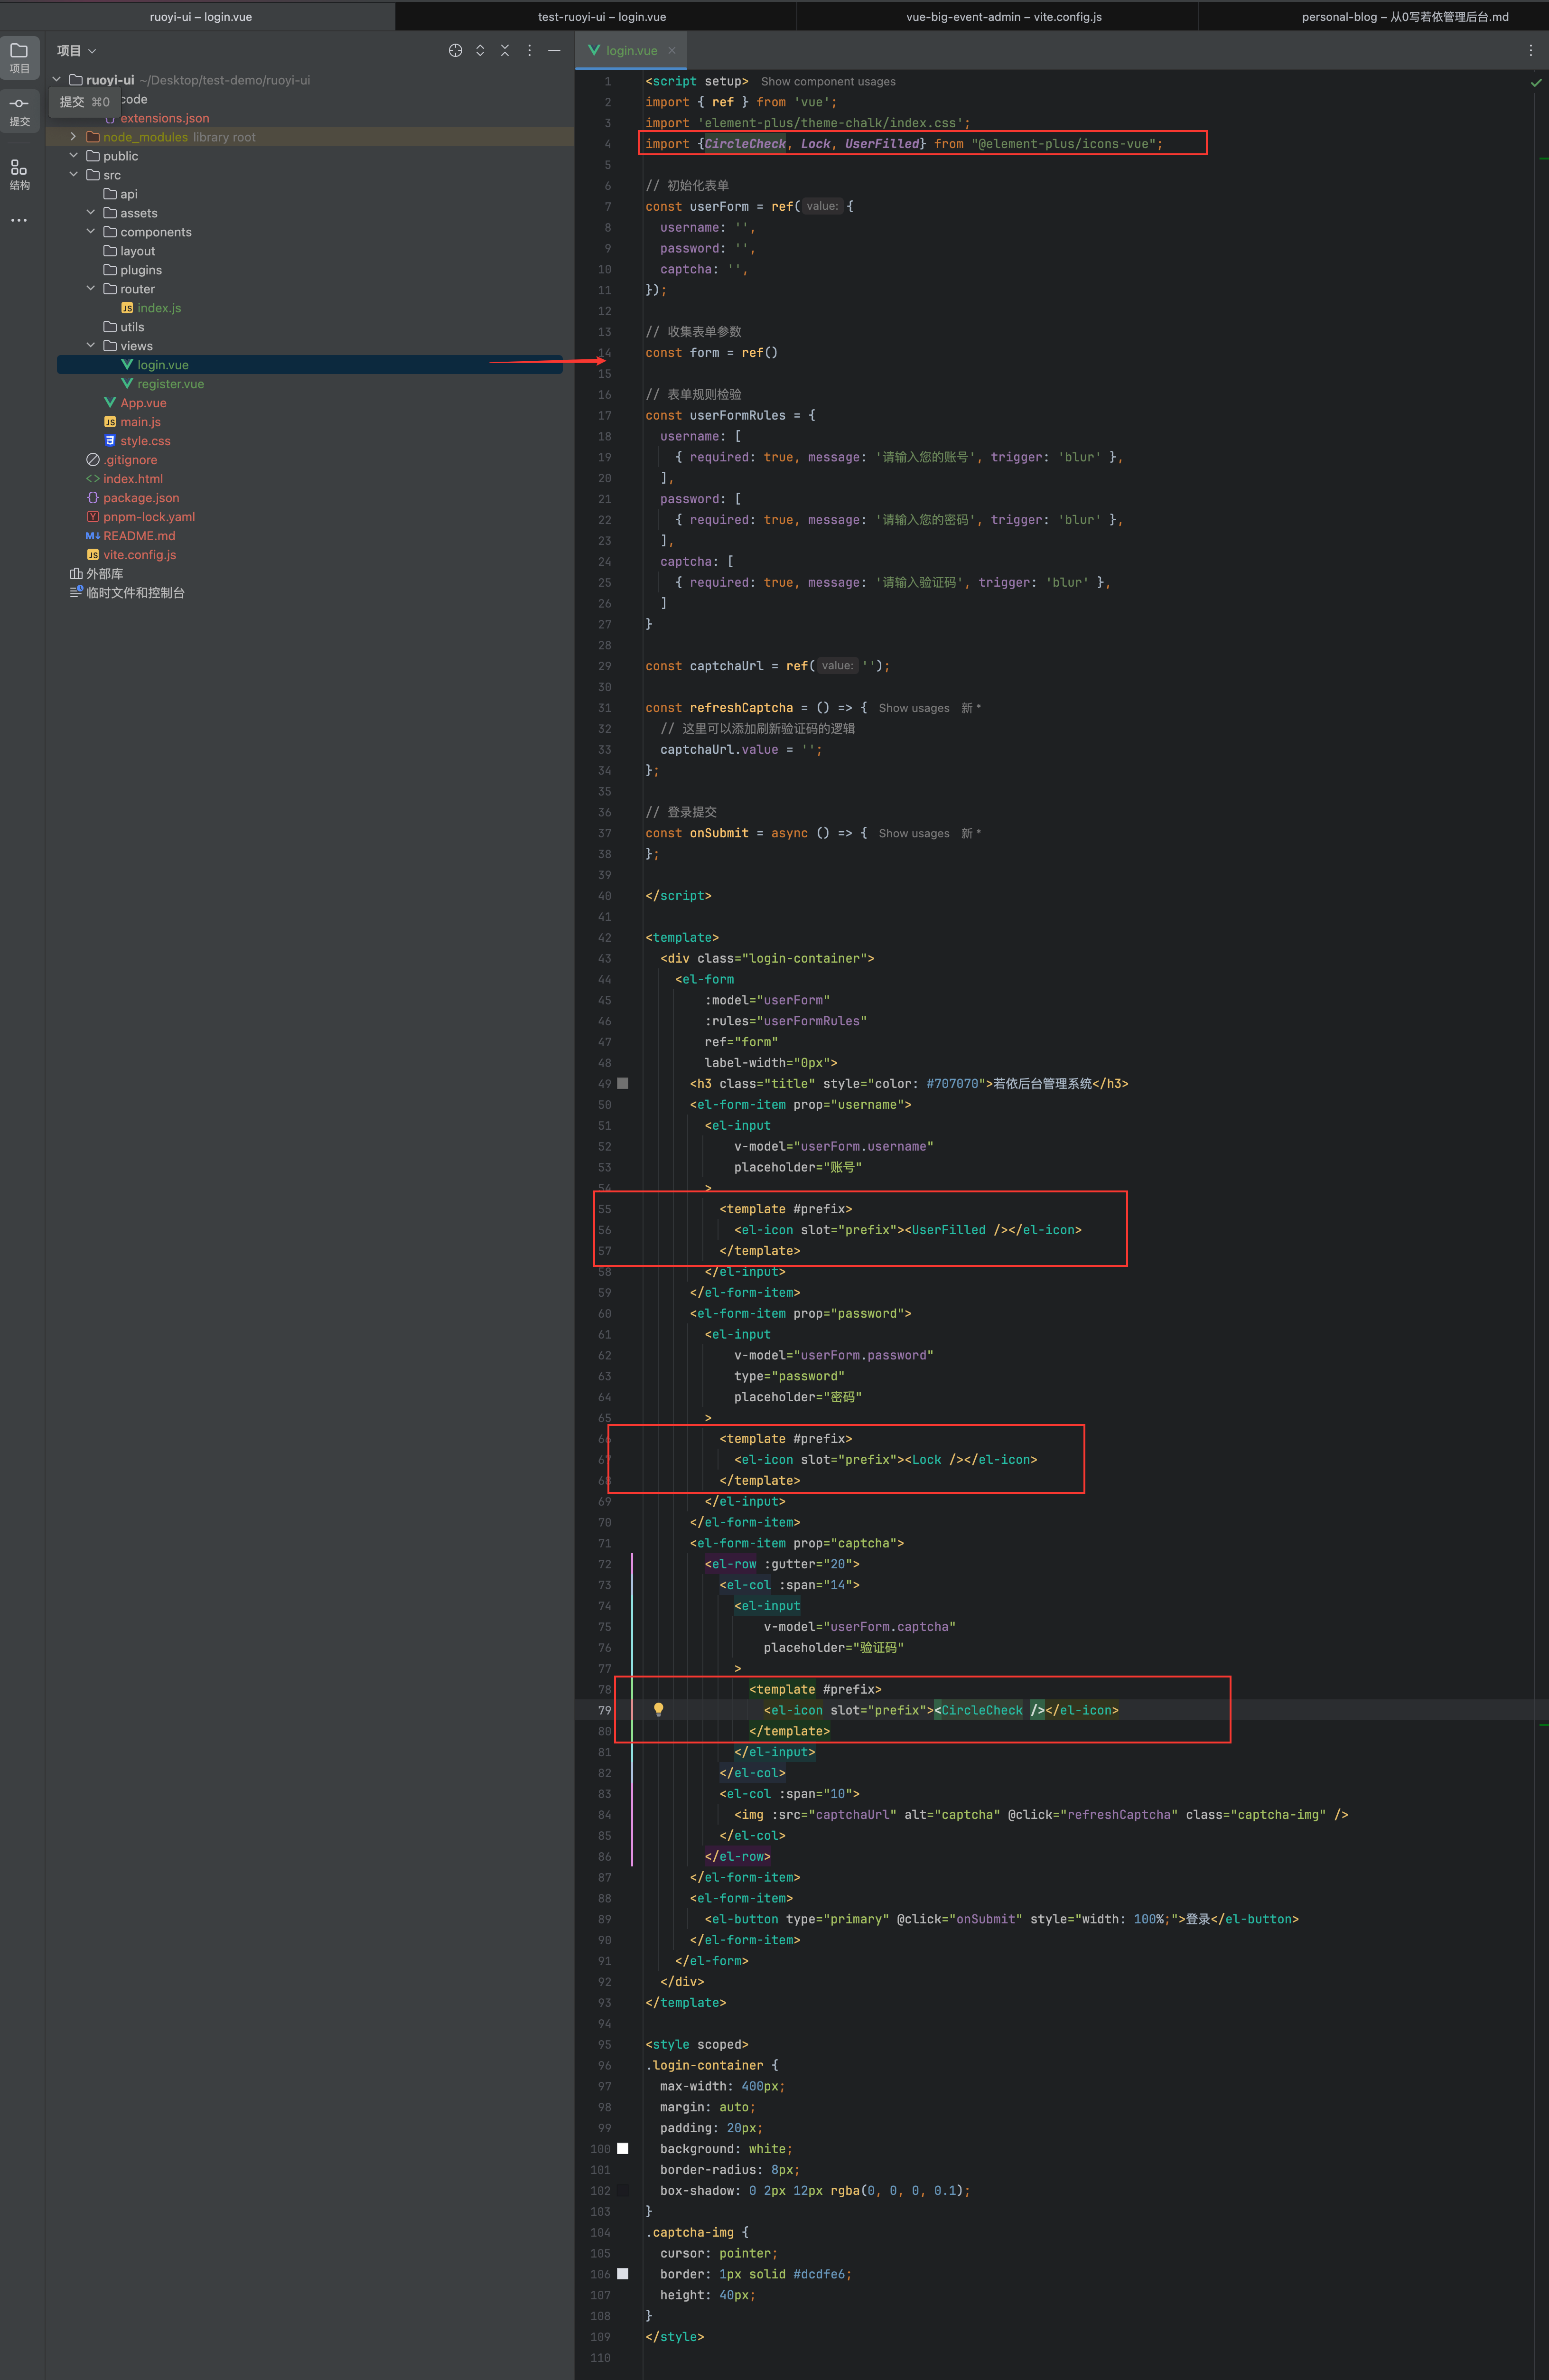
Task: Expand the node_modules folder
Action: click(x=73, y=136)
